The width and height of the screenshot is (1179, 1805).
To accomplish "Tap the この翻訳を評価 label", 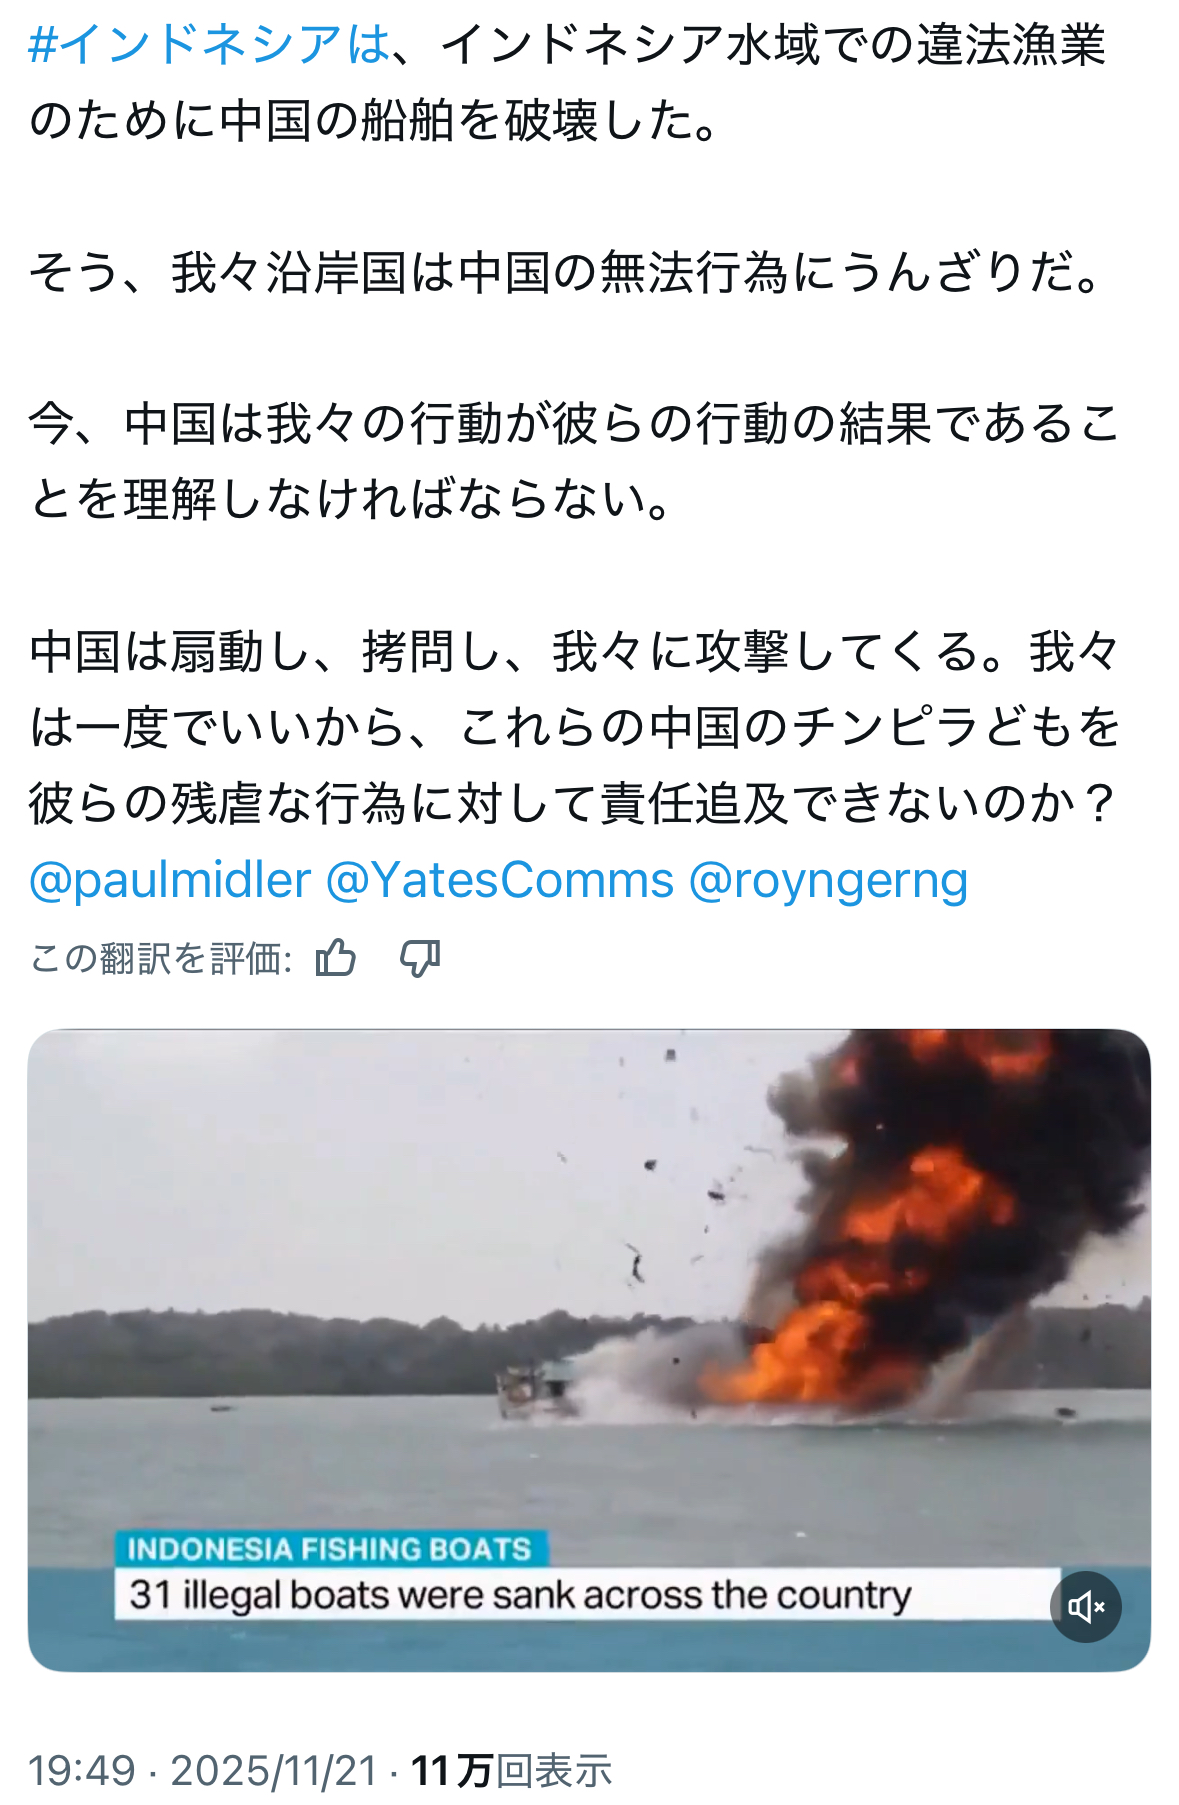I will coord(160,958).
